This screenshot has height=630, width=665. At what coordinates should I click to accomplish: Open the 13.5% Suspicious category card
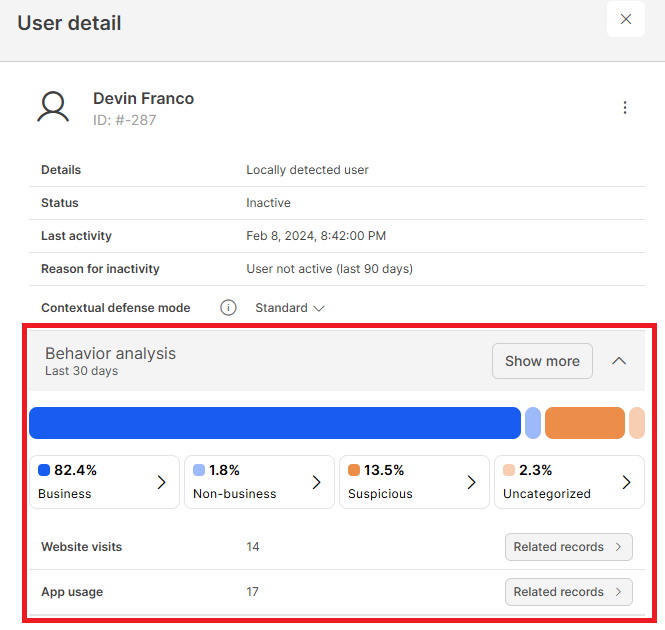click(x=414, y=482)
